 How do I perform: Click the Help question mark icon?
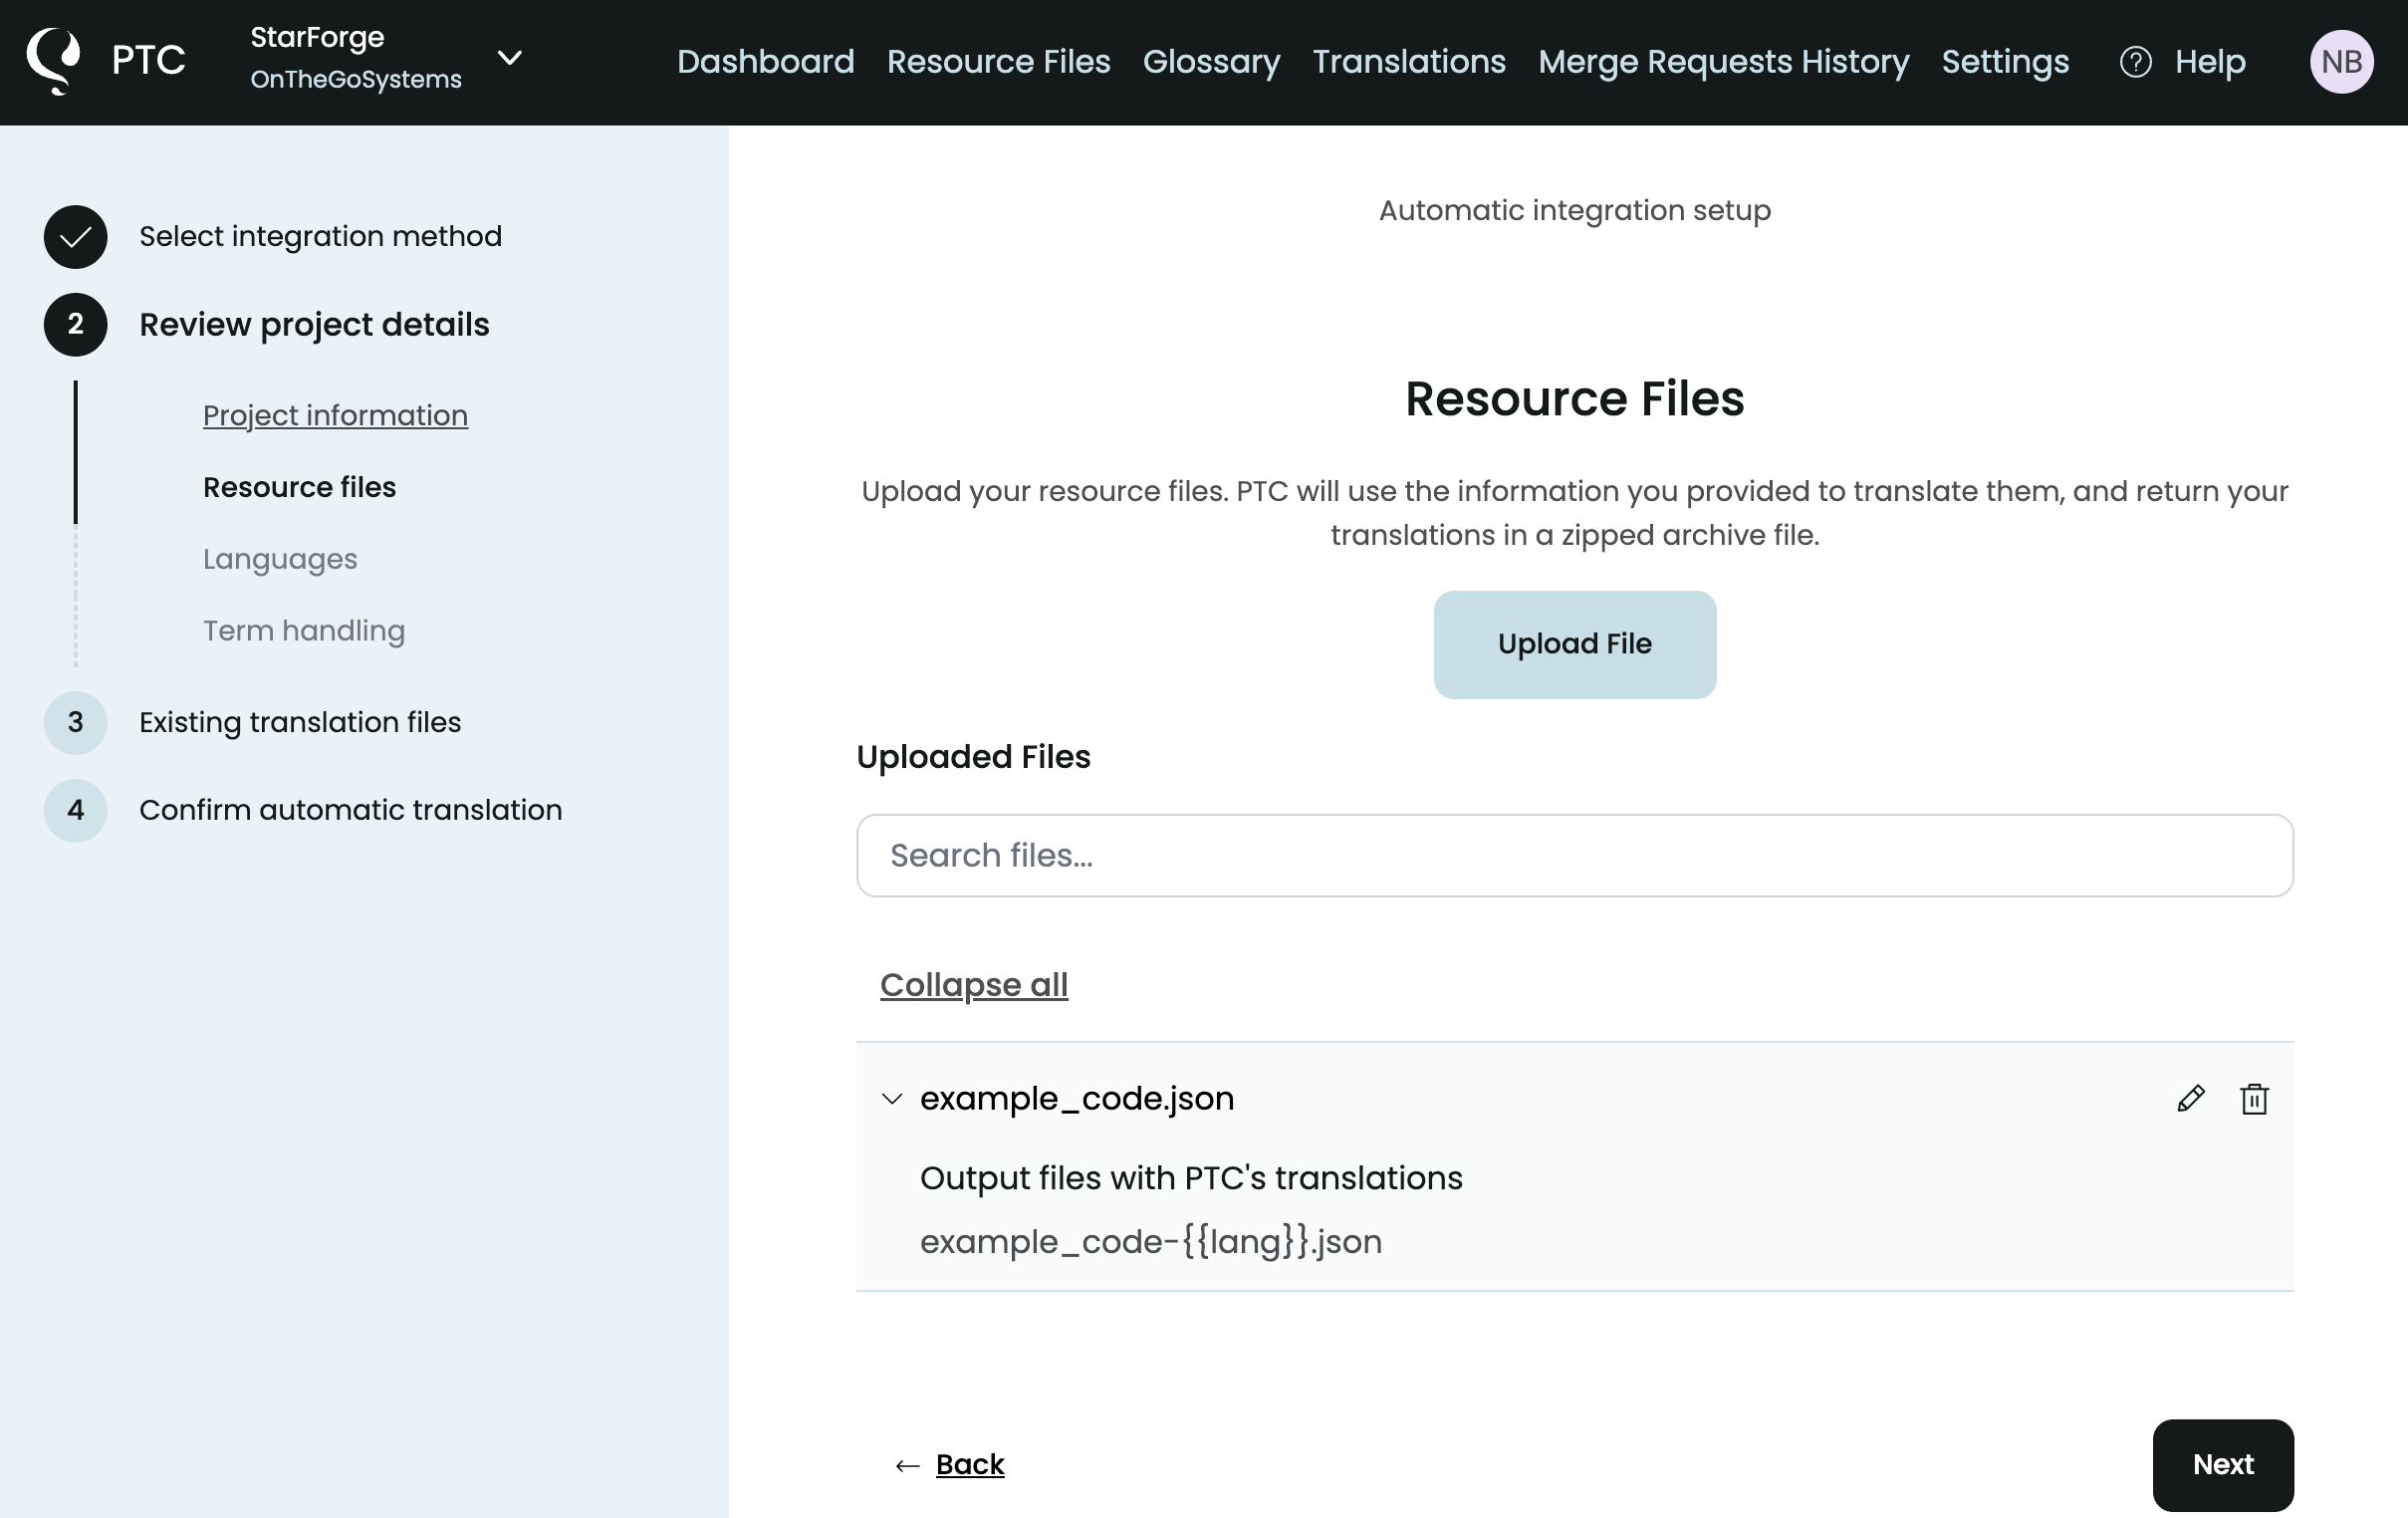[x=2135, y=62]
